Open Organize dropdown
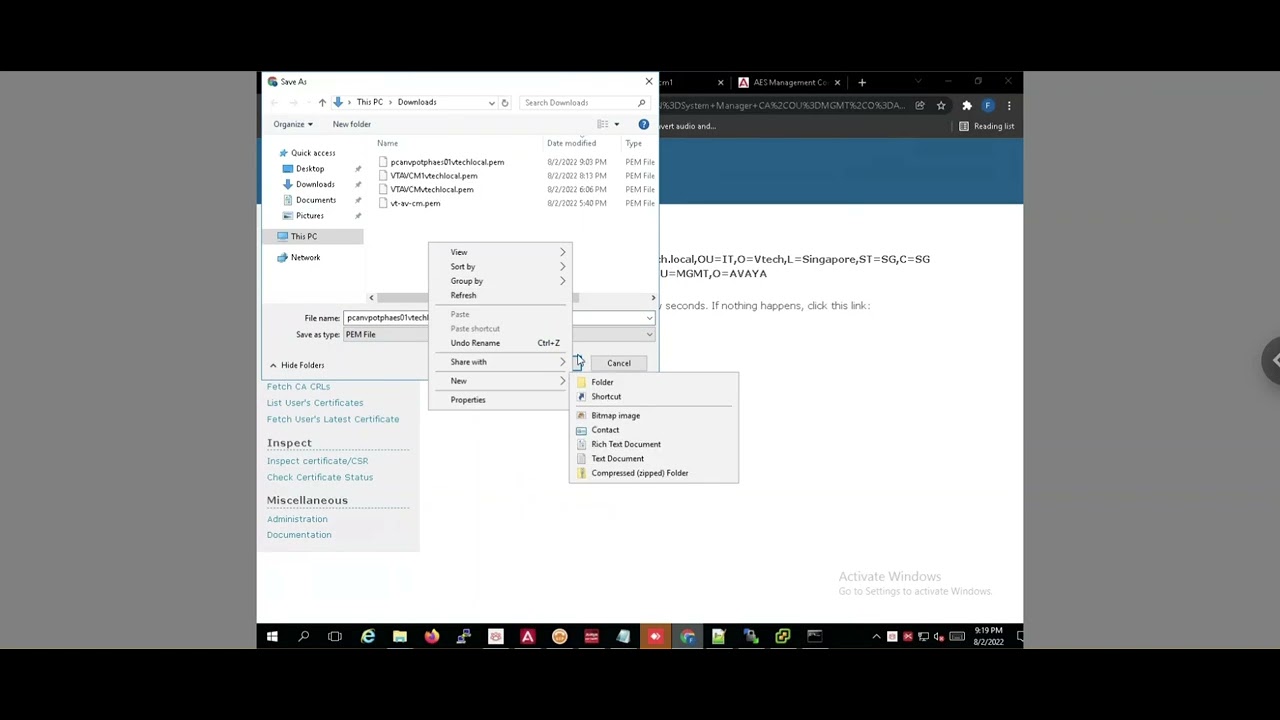The width and height of the screenshot is (1280, 720). 293,124
